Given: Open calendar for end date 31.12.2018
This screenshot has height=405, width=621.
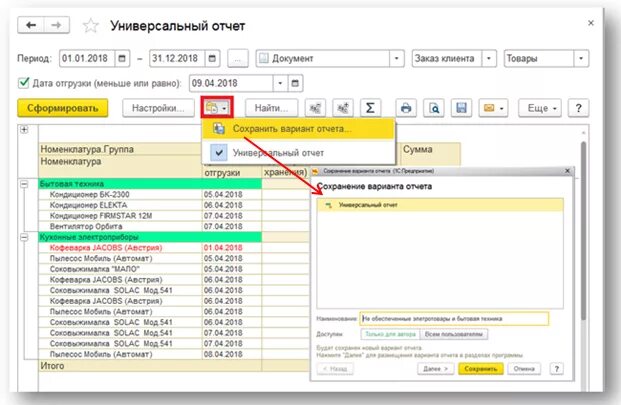Looking at the screenshot, I should click(212, 59).
